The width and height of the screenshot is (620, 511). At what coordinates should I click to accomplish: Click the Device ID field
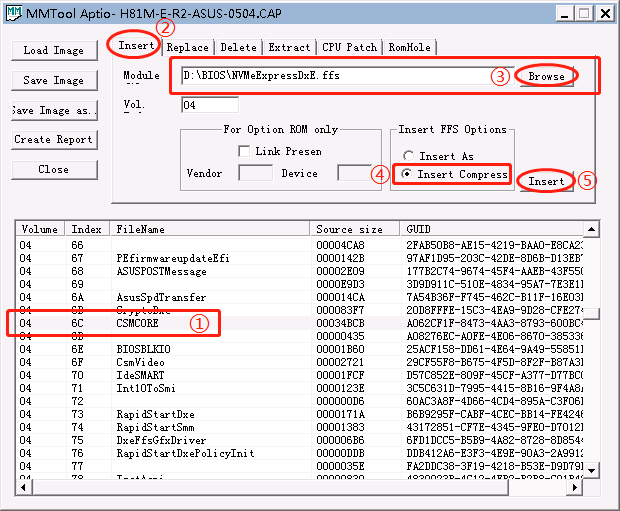355,173
